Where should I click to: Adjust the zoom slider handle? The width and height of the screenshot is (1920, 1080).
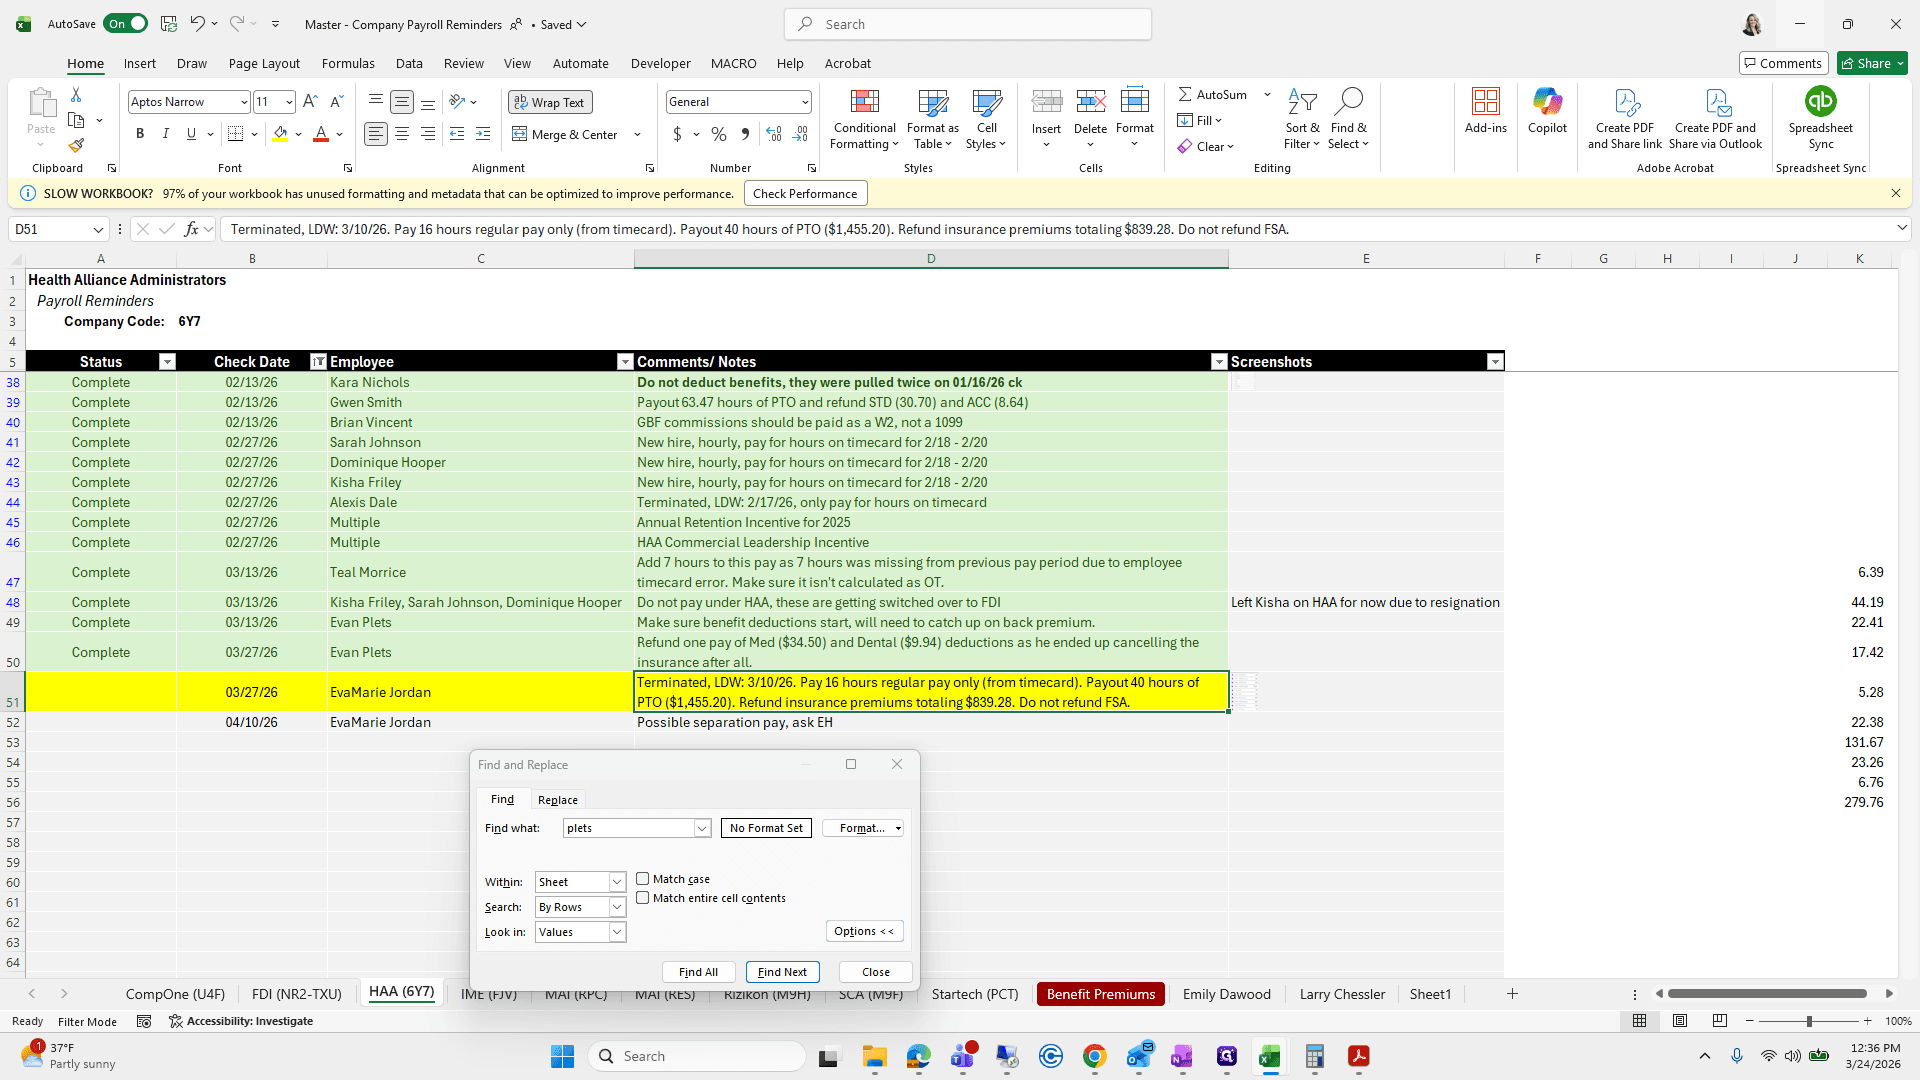[x=1808, y=1021]
